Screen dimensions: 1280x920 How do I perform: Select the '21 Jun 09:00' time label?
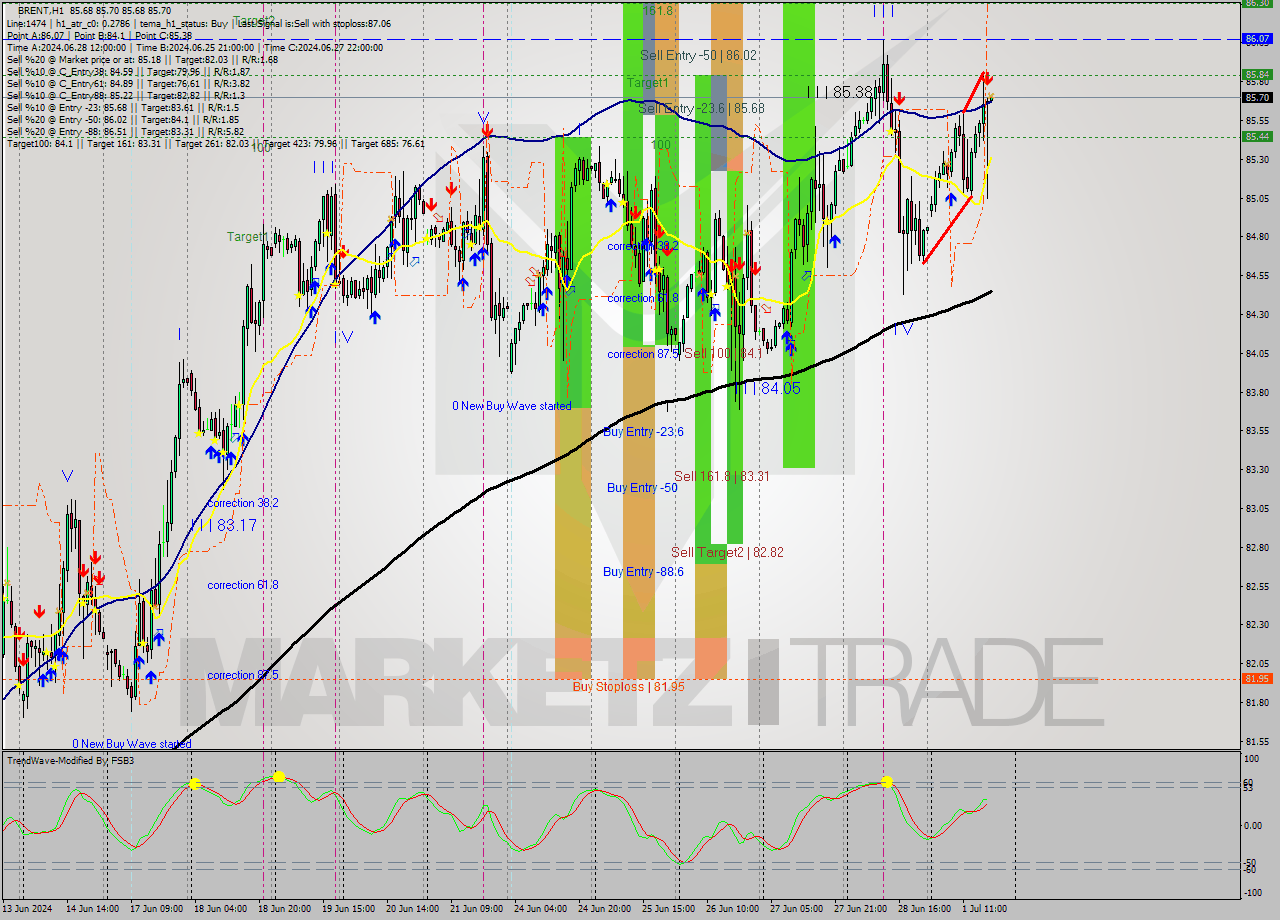(476, 909)
